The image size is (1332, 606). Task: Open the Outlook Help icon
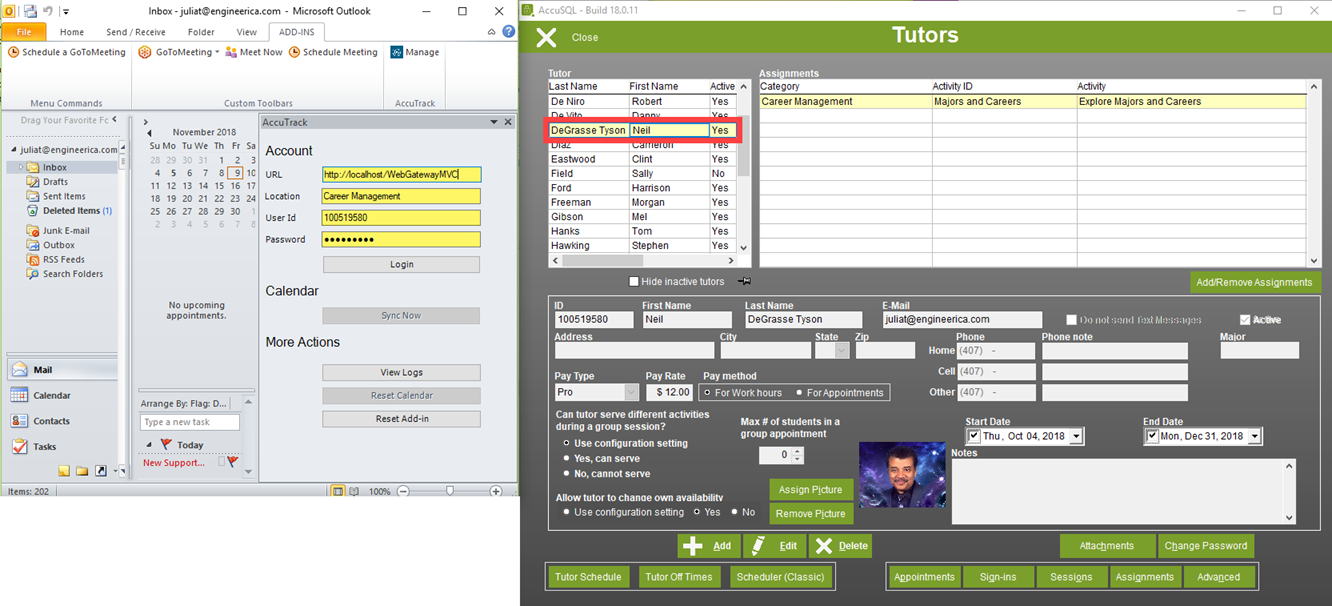[509, 32]
